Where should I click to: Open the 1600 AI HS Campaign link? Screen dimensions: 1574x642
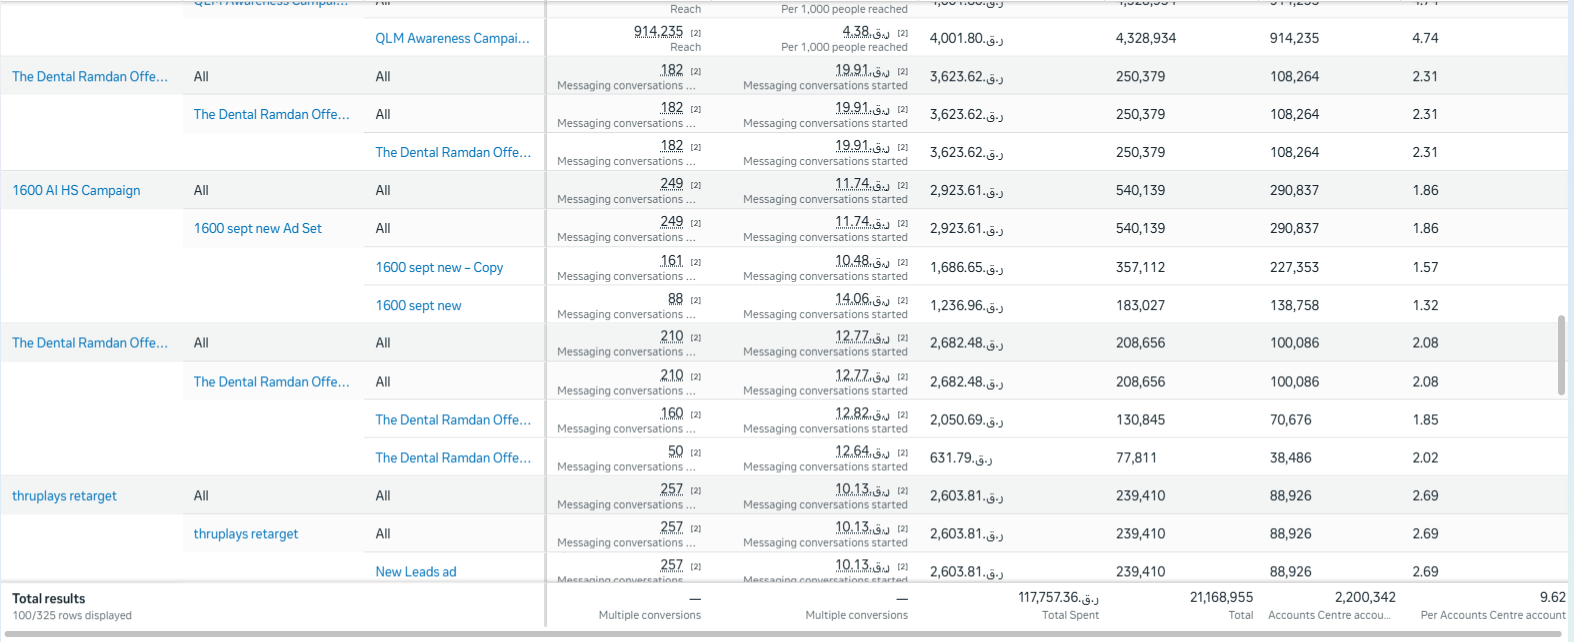coord(76,190)
